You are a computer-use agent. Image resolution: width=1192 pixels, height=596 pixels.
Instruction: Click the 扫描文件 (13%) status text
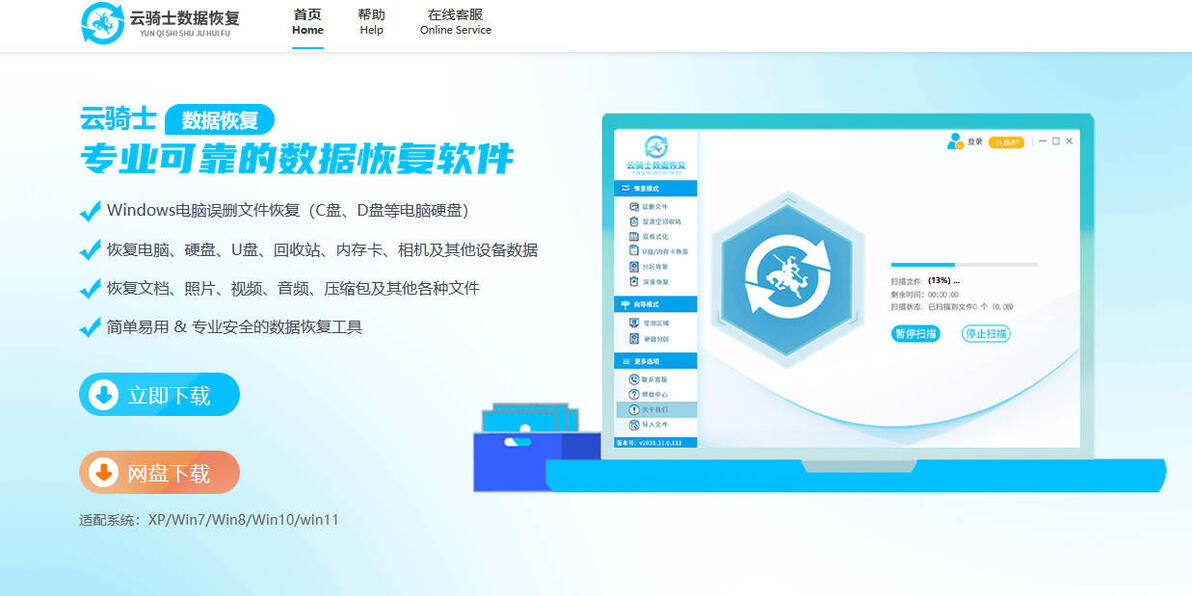tap(925, 281)
